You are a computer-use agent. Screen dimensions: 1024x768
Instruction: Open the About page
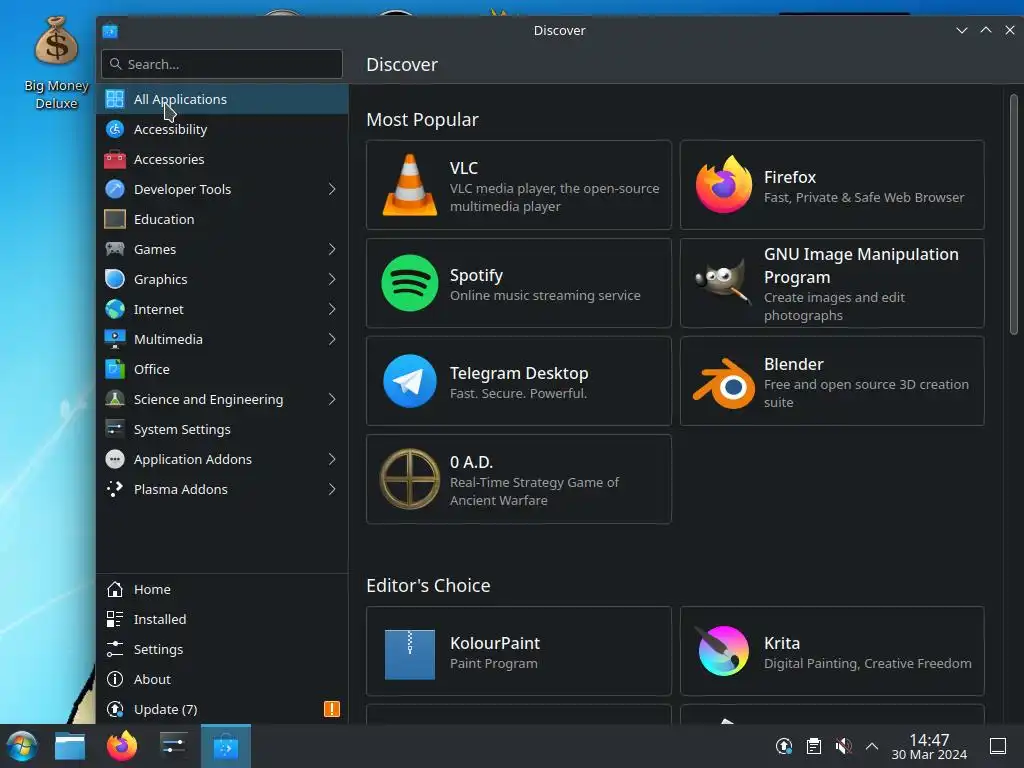[x=222, y=679]
